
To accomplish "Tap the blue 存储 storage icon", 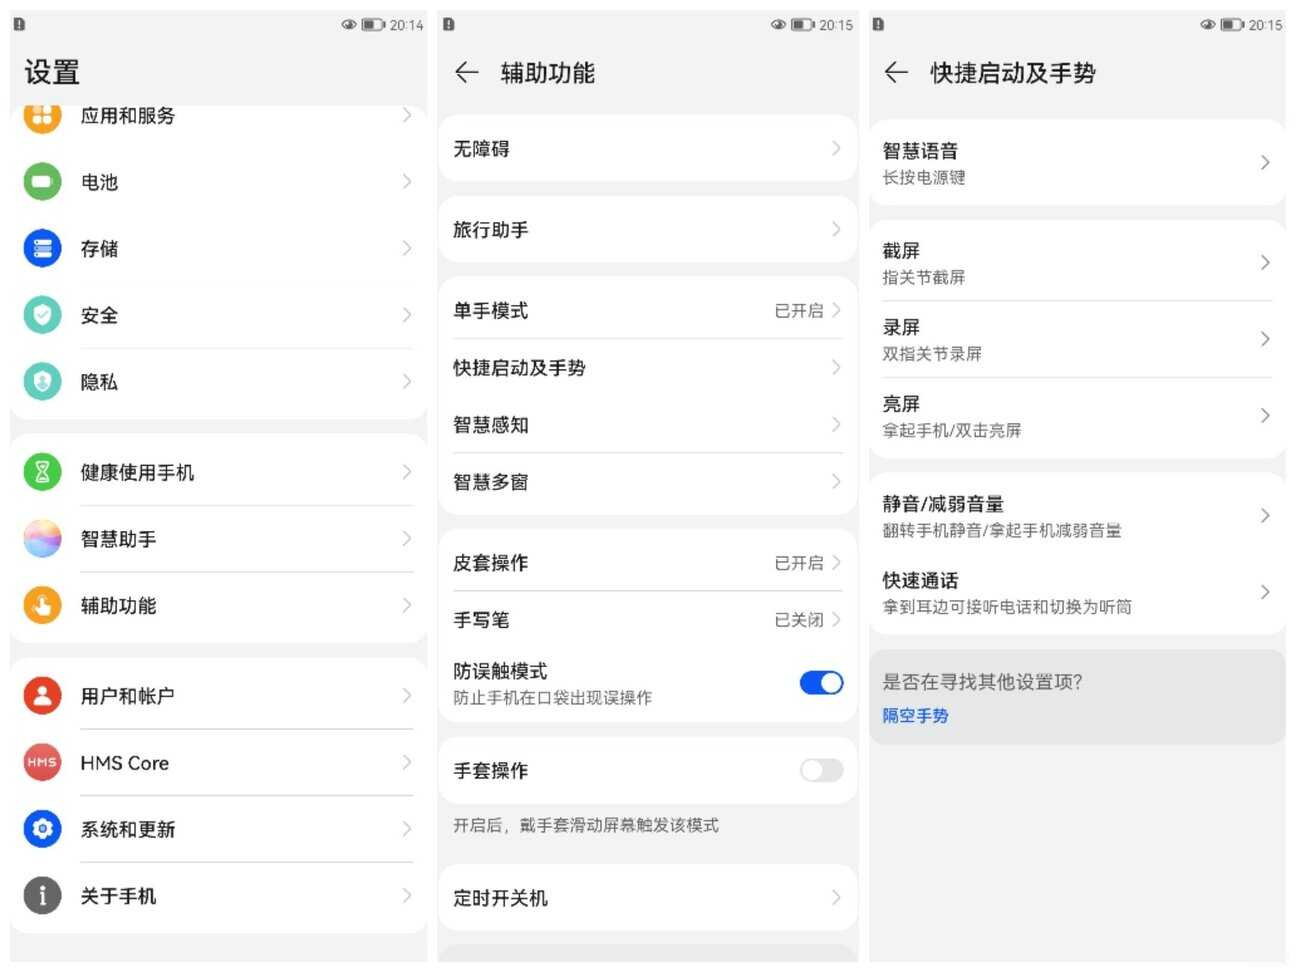I will [42, 248].
